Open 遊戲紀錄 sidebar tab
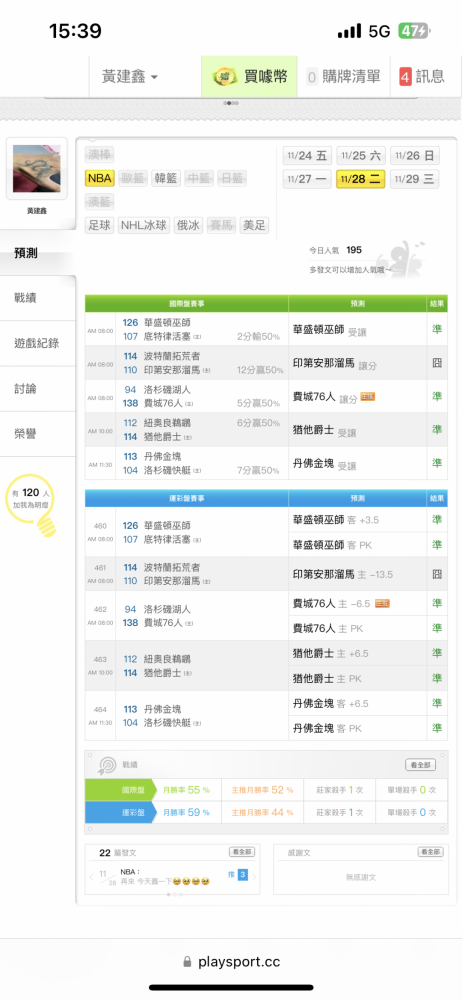Screen dimensions: 462x1000 pyautogui.click(x=37, y=343)
